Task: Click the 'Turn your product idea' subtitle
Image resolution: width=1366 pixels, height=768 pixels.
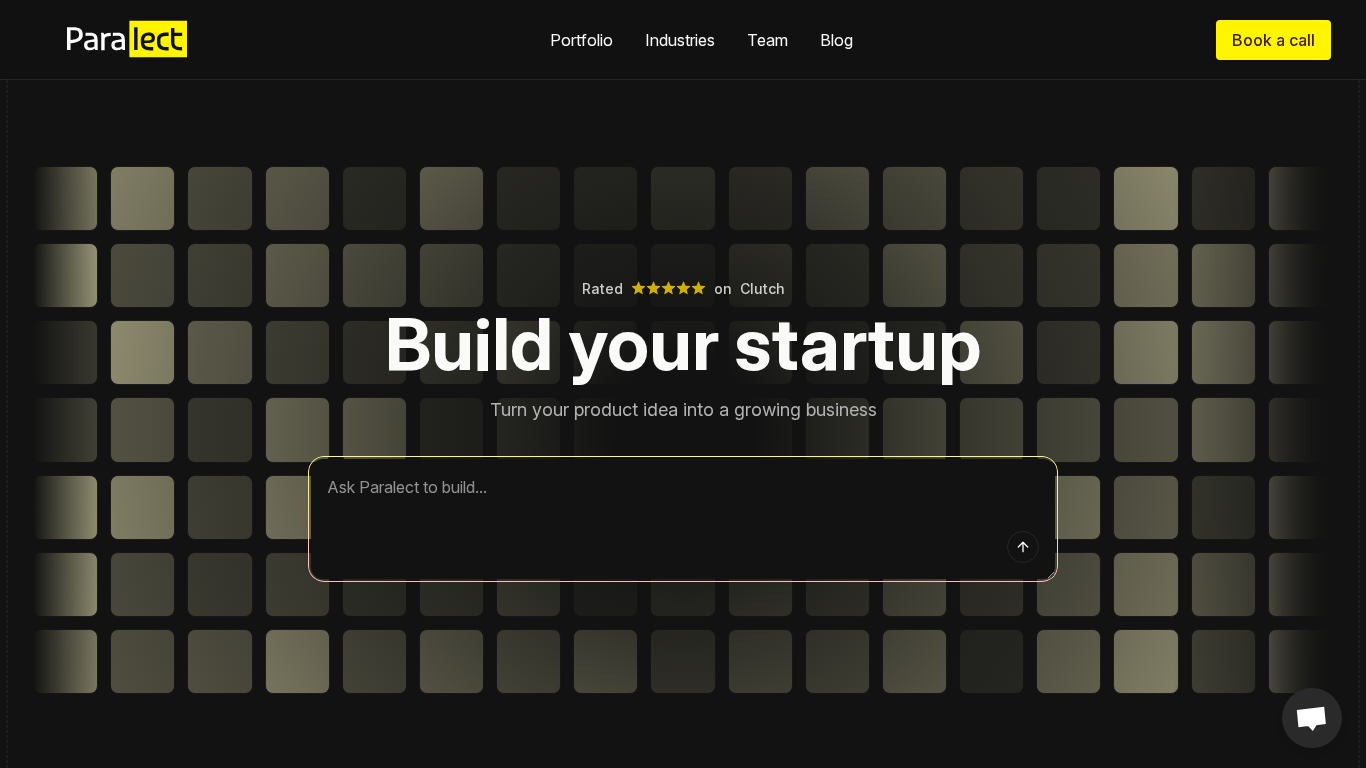Action: click(683, 410)
